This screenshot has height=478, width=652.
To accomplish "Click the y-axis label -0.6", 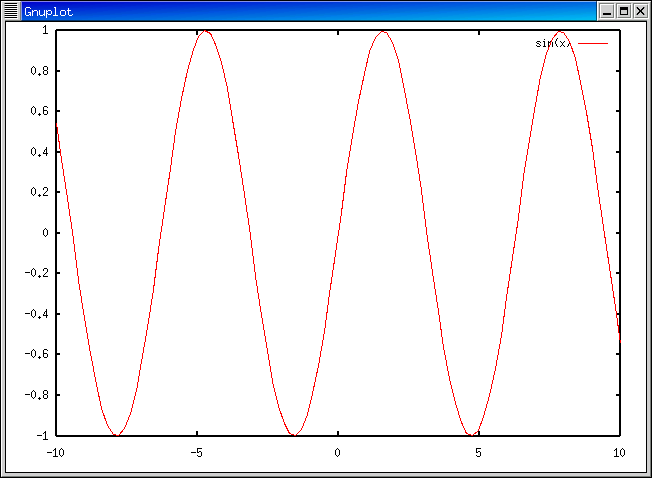I will (x=37, y=354).
